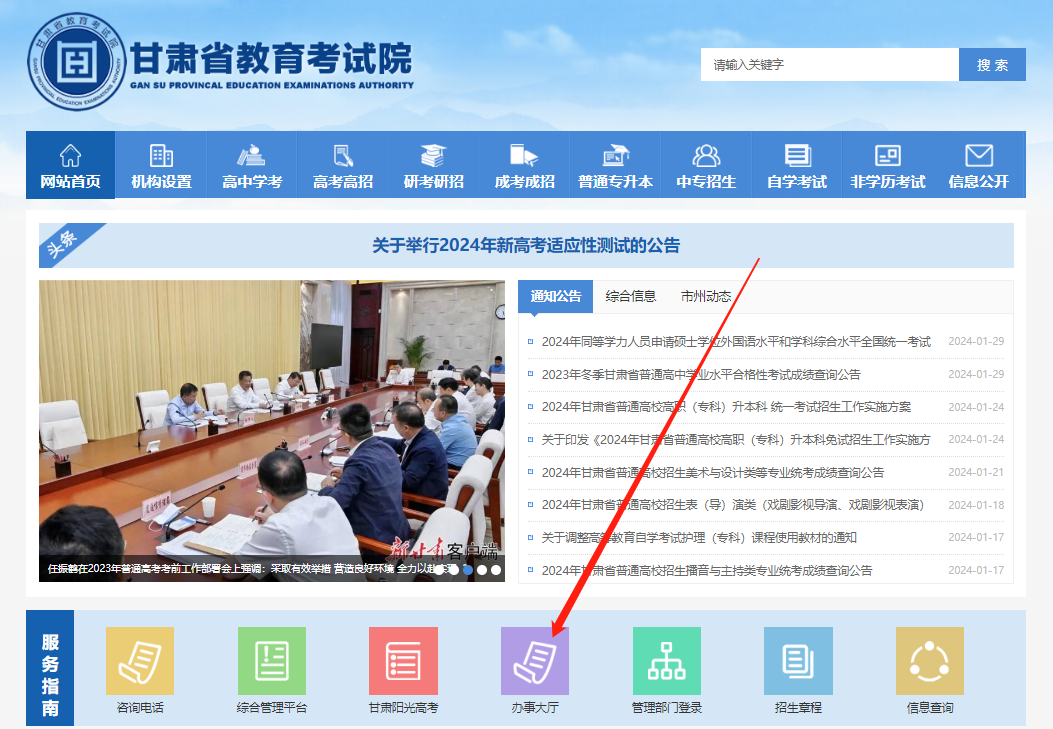Switch to the 综合信息 tab
The width and height of the screenshot is (1053, 729).
coord(631,296)
